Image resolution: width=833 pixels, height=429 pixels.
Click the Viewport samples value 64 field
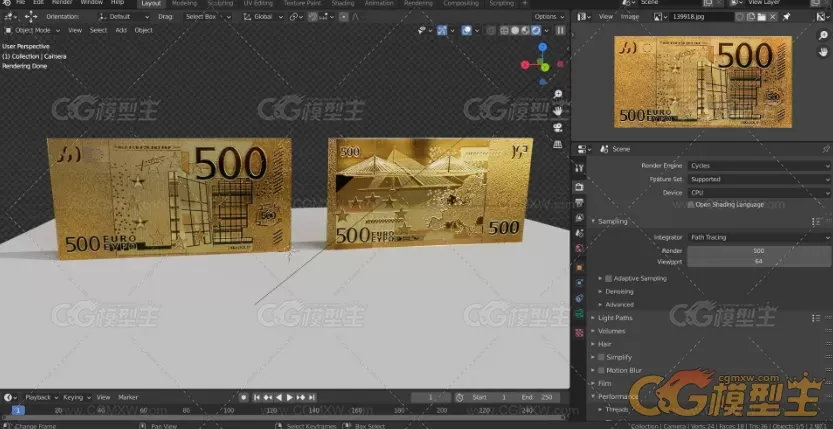tap(759, 261)
